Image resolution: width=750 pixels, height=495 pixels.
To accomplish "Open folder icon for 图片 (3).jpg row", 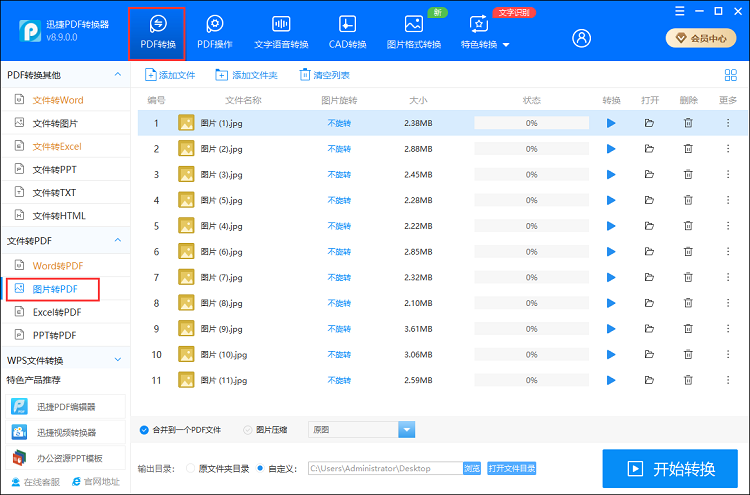I will [x=649, y=175].
